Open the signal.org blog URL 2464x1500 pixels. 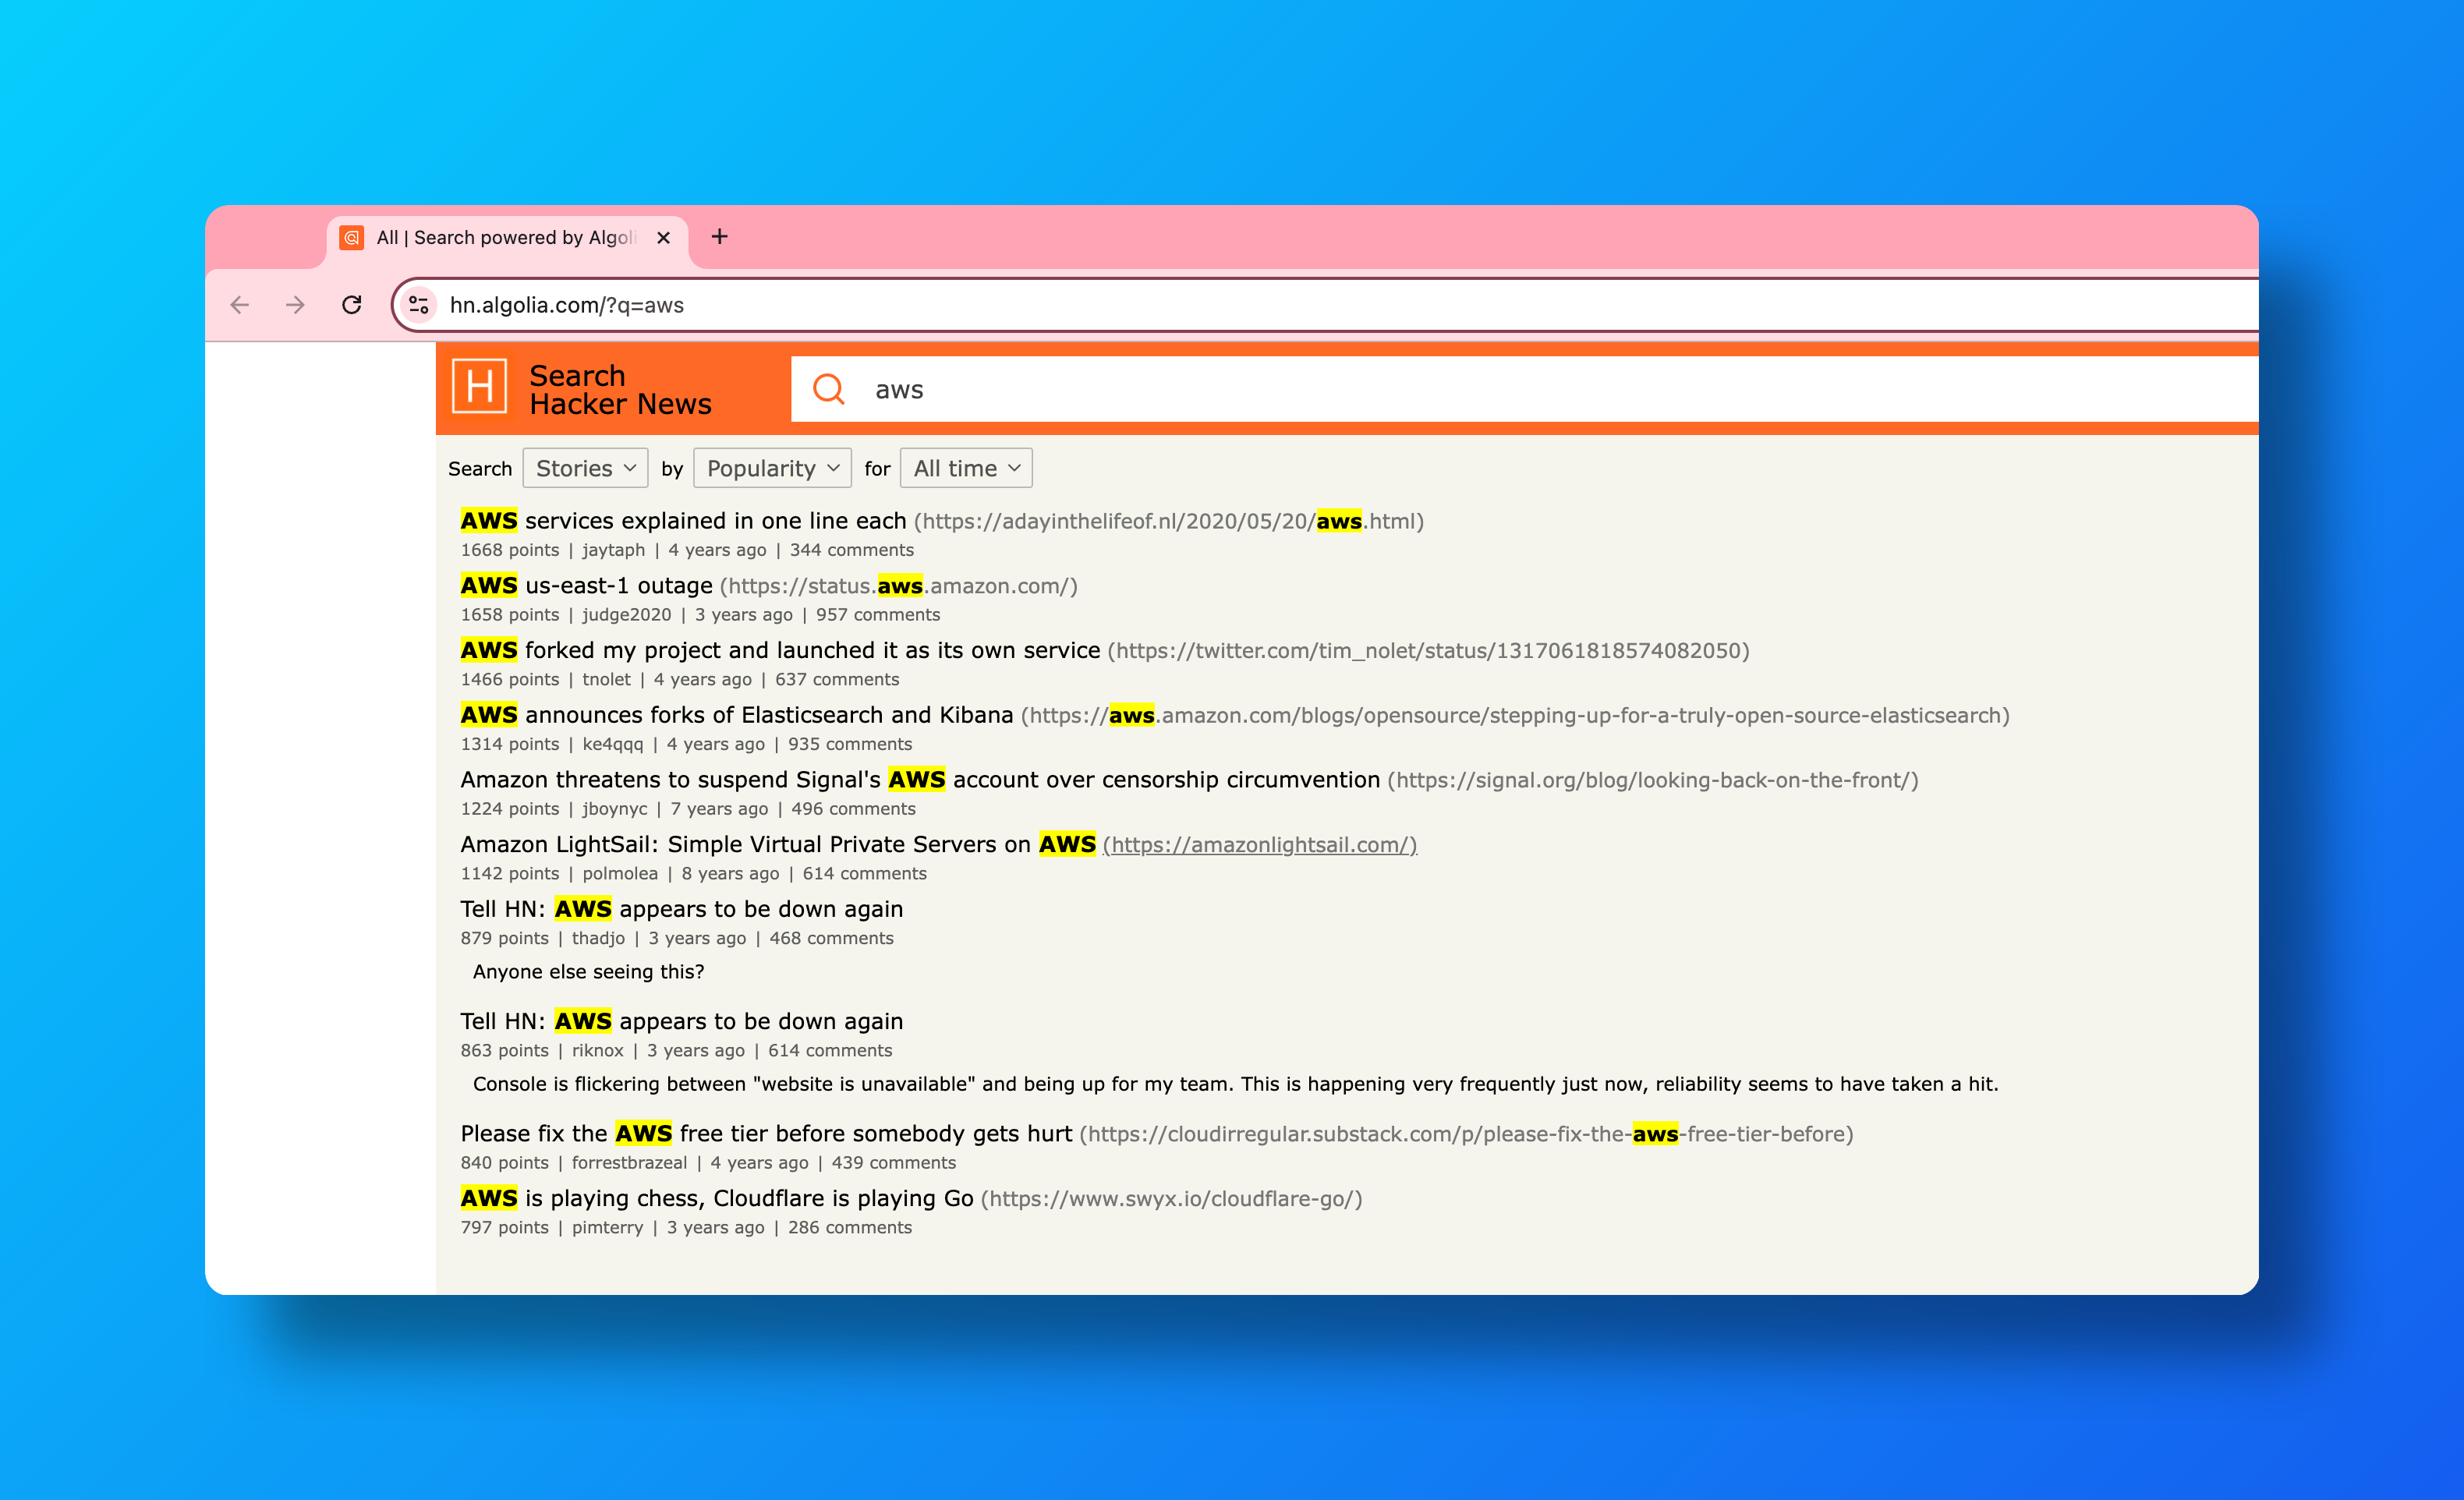coord(1653,780)
